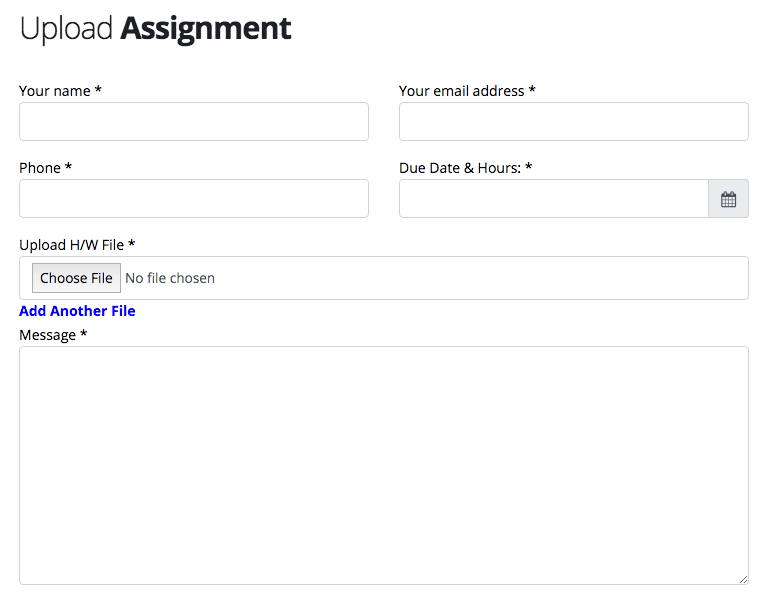Click the asterisk after Due Date & Hours
This screenshot has height=595, width=764.
pos(529,167)
